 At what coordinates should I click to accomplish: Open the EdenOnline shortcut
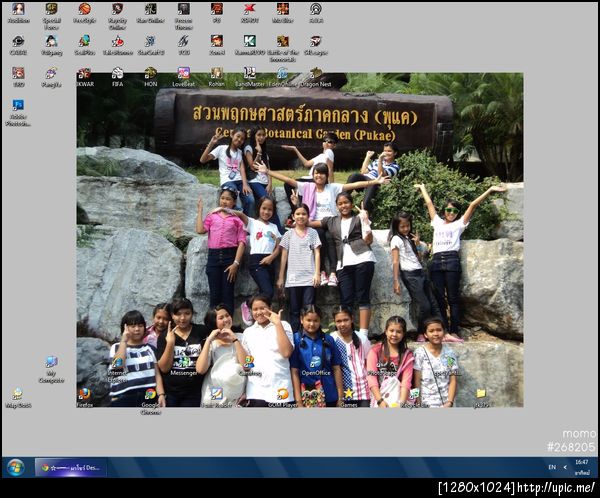(283, 78)
